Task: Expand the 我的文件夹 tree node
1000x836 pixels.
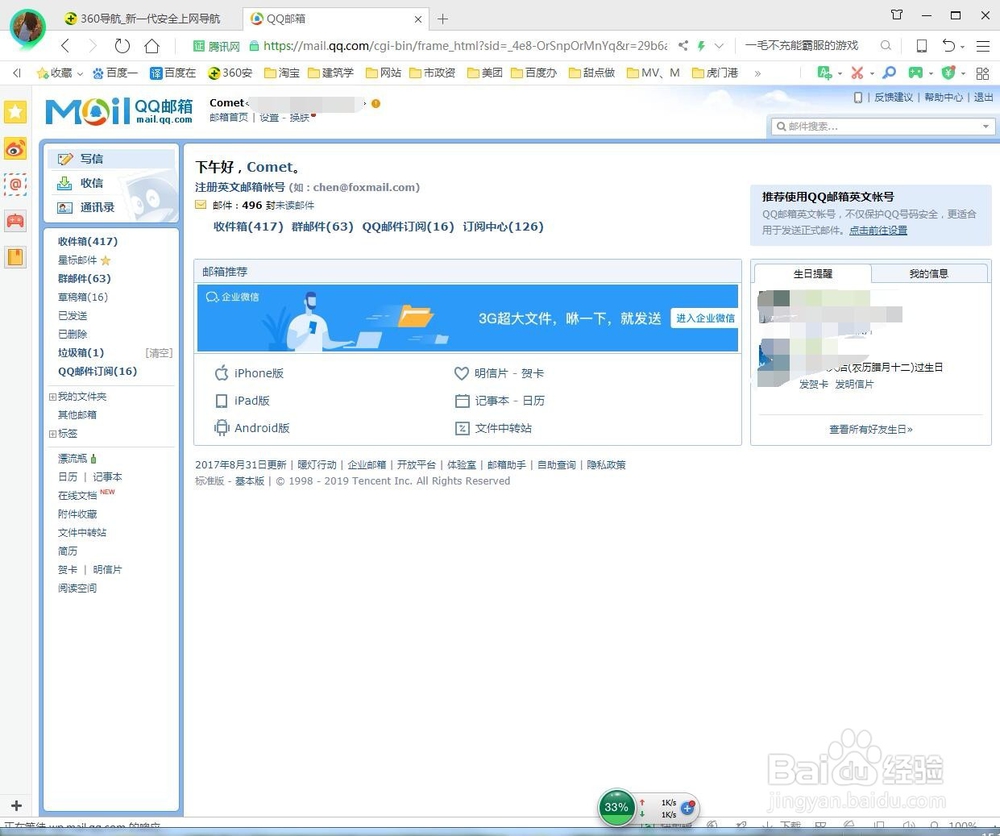Action: (52, 397)
